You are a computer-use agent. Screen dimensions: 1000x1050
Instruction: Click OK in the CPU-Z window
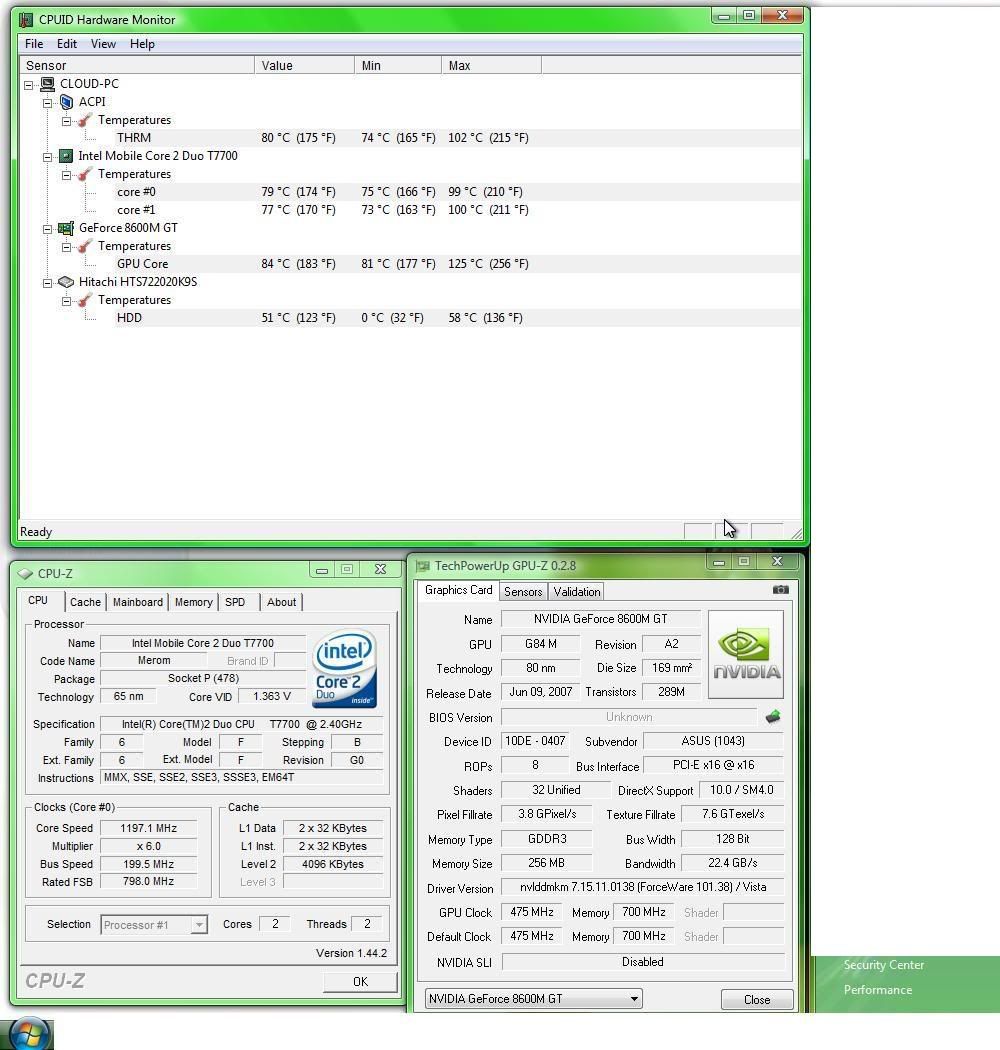click(360, 982)
